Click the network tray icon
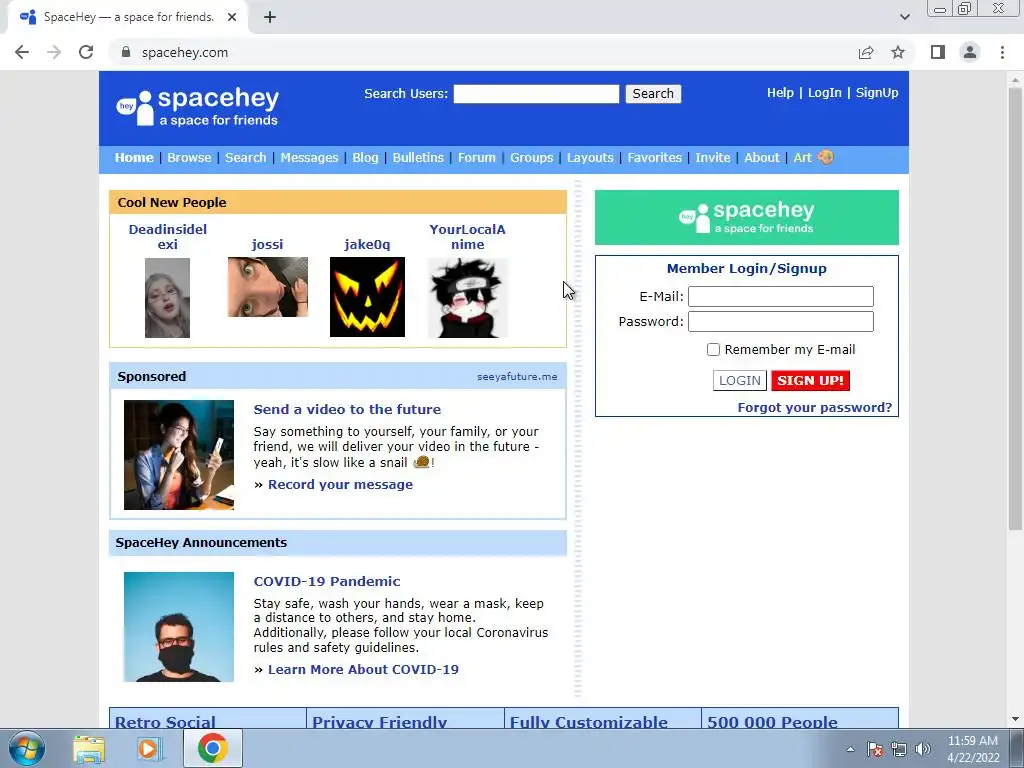Screen dimensions: 1024x768 click(899, 749)
